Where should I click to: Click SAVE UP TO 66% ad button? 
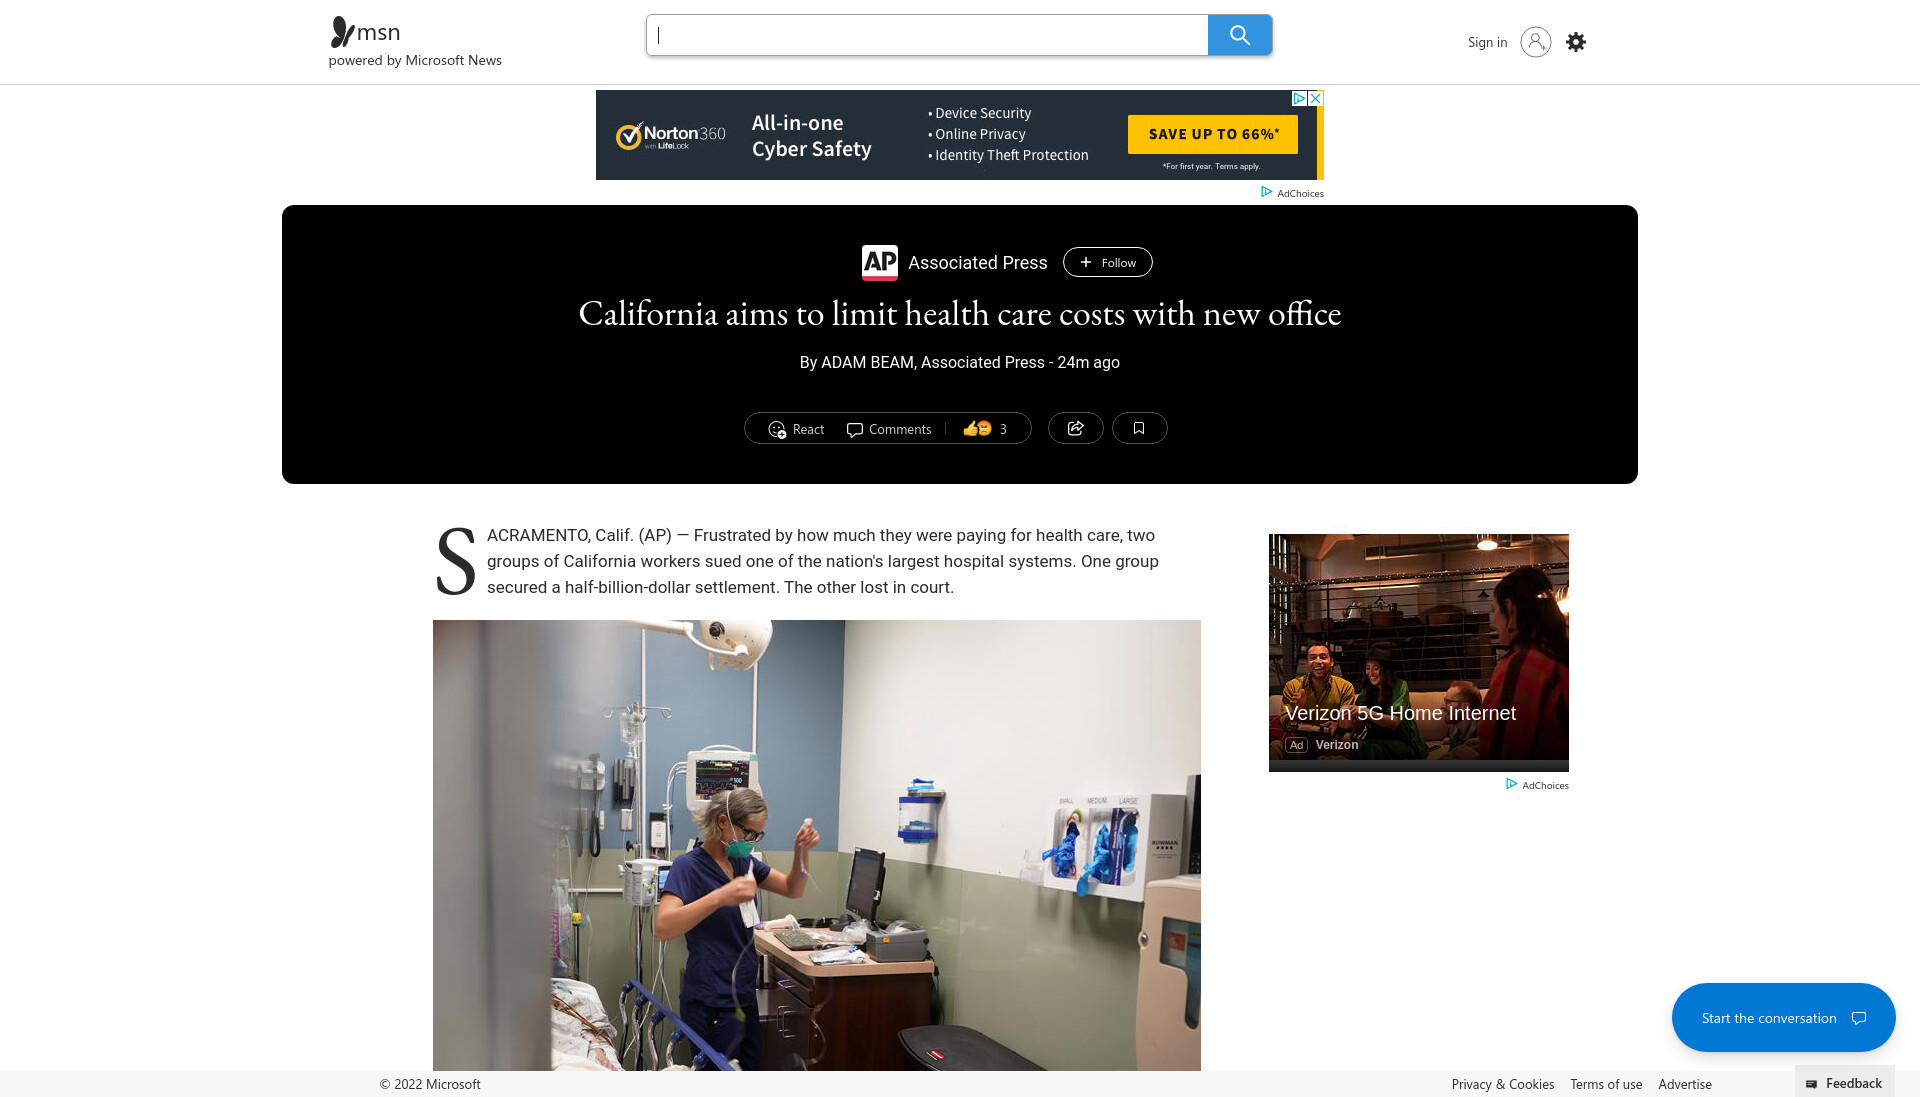(x=1213, y=134)
